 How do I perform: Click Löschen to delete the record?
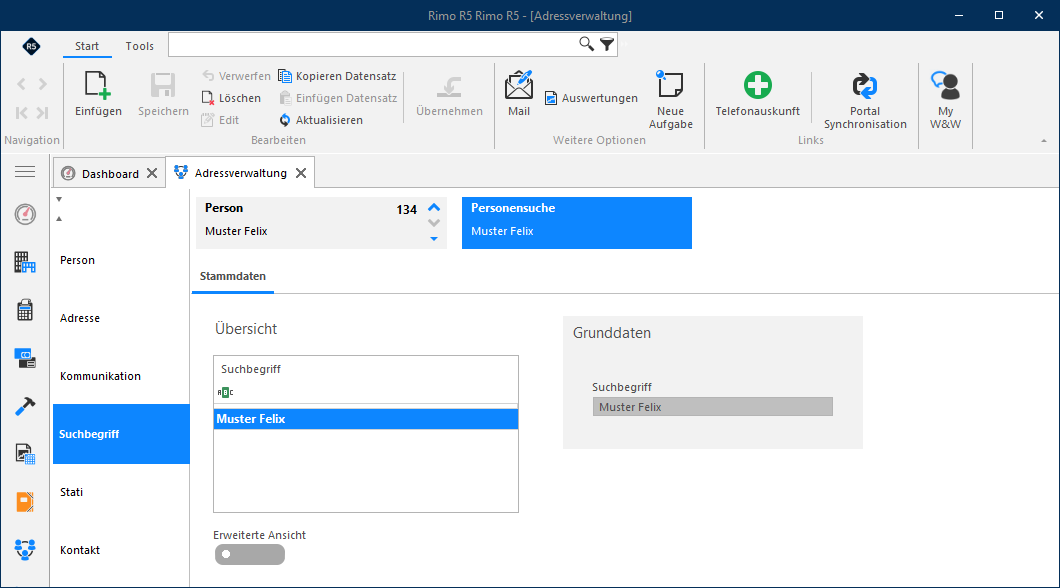231,98
